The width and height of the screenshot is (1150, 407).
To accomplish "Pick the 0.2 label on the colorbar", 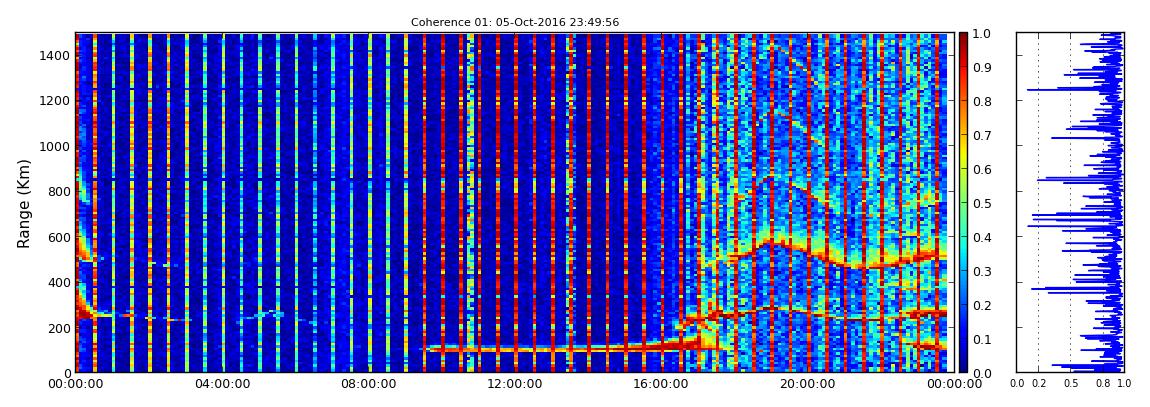I will point(982,305).
